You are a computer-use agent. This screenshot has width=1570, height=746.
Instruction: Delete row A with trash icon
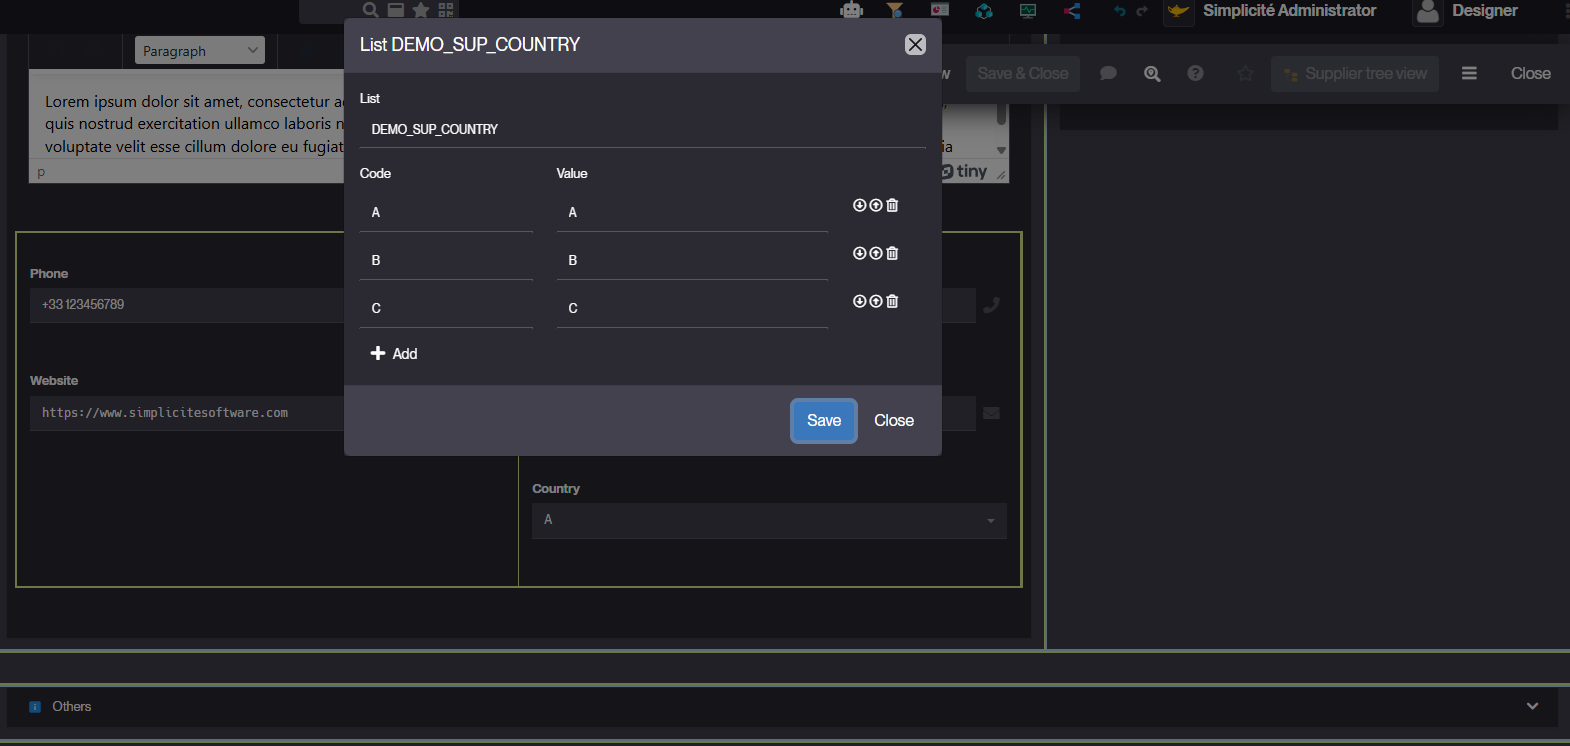(x=892, y=205)
